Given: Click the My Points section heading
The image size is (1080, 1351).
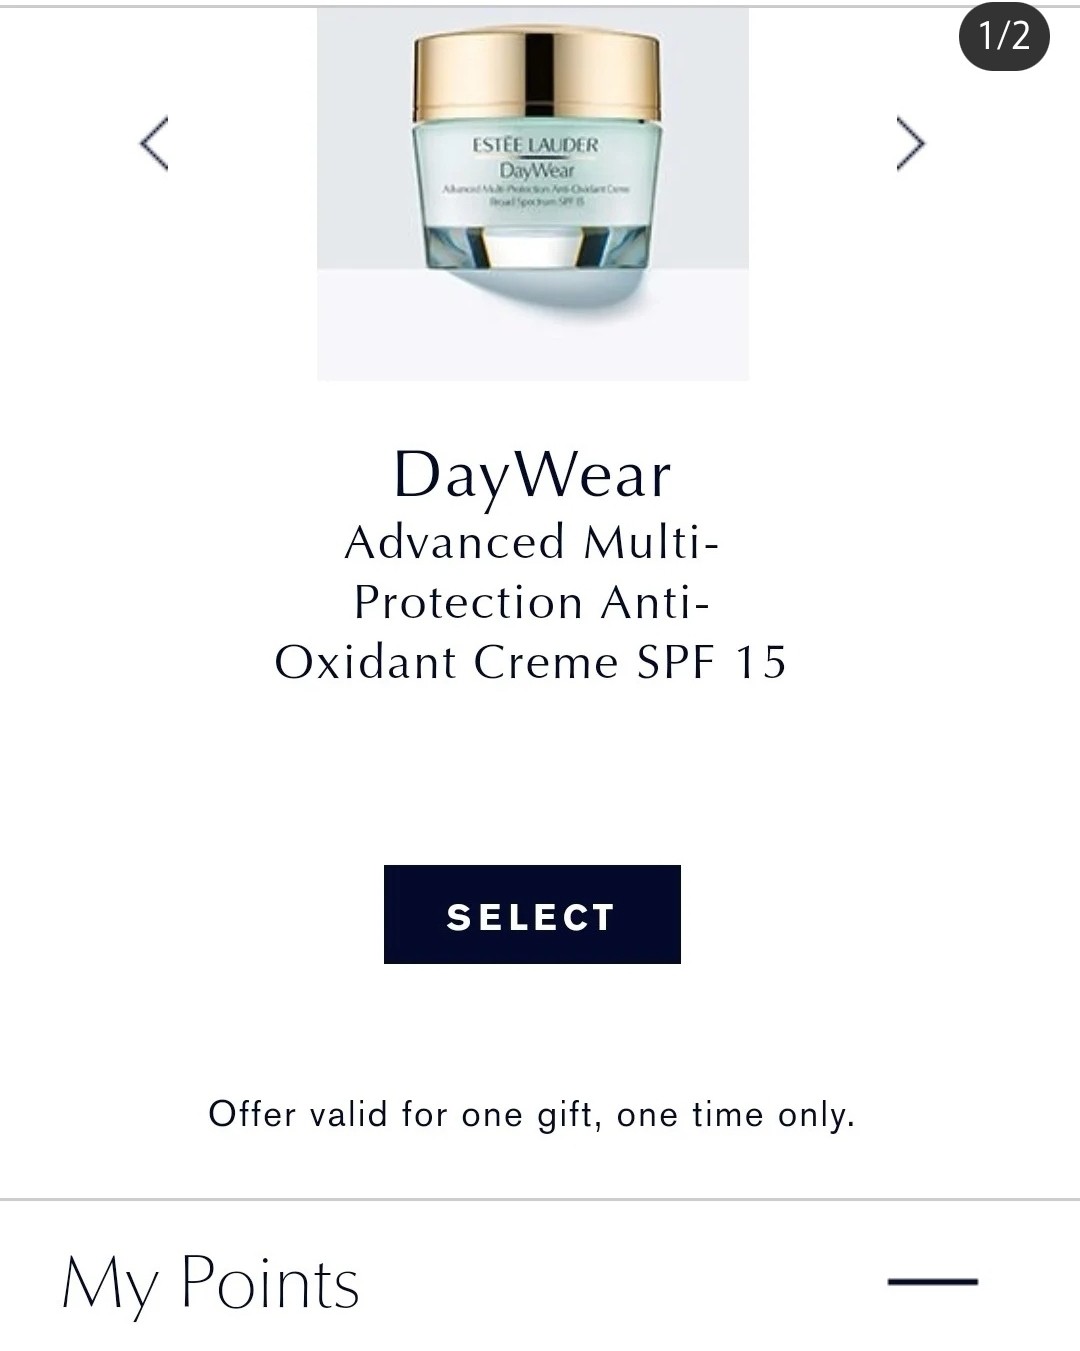Looking at the screenshot, I should tap(211, 1283).
